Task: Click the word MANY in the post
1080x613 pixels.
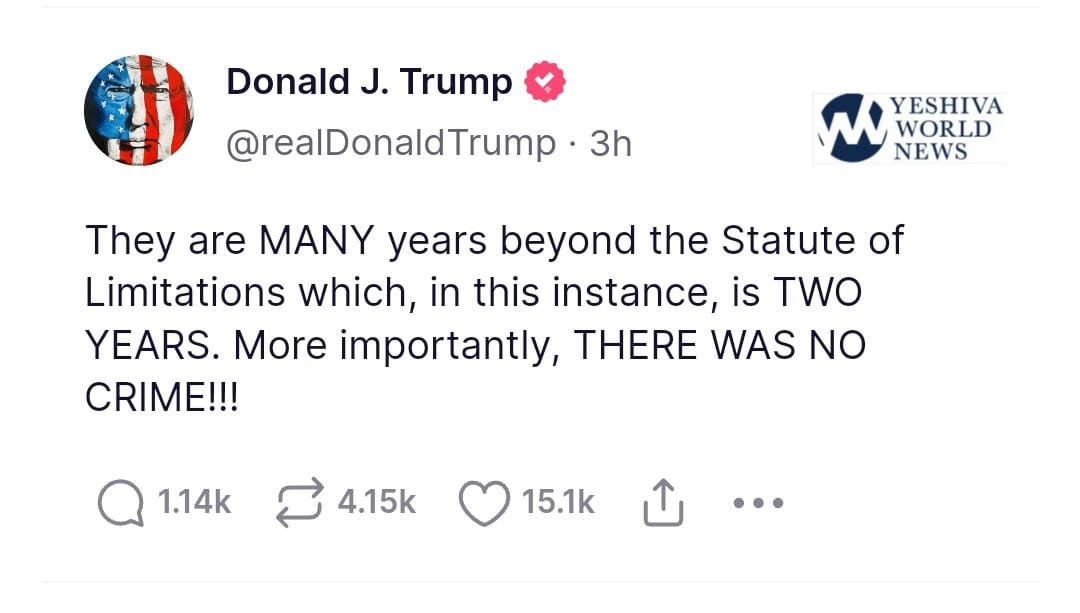Action: pyautogui.click(x=317, y=241)
